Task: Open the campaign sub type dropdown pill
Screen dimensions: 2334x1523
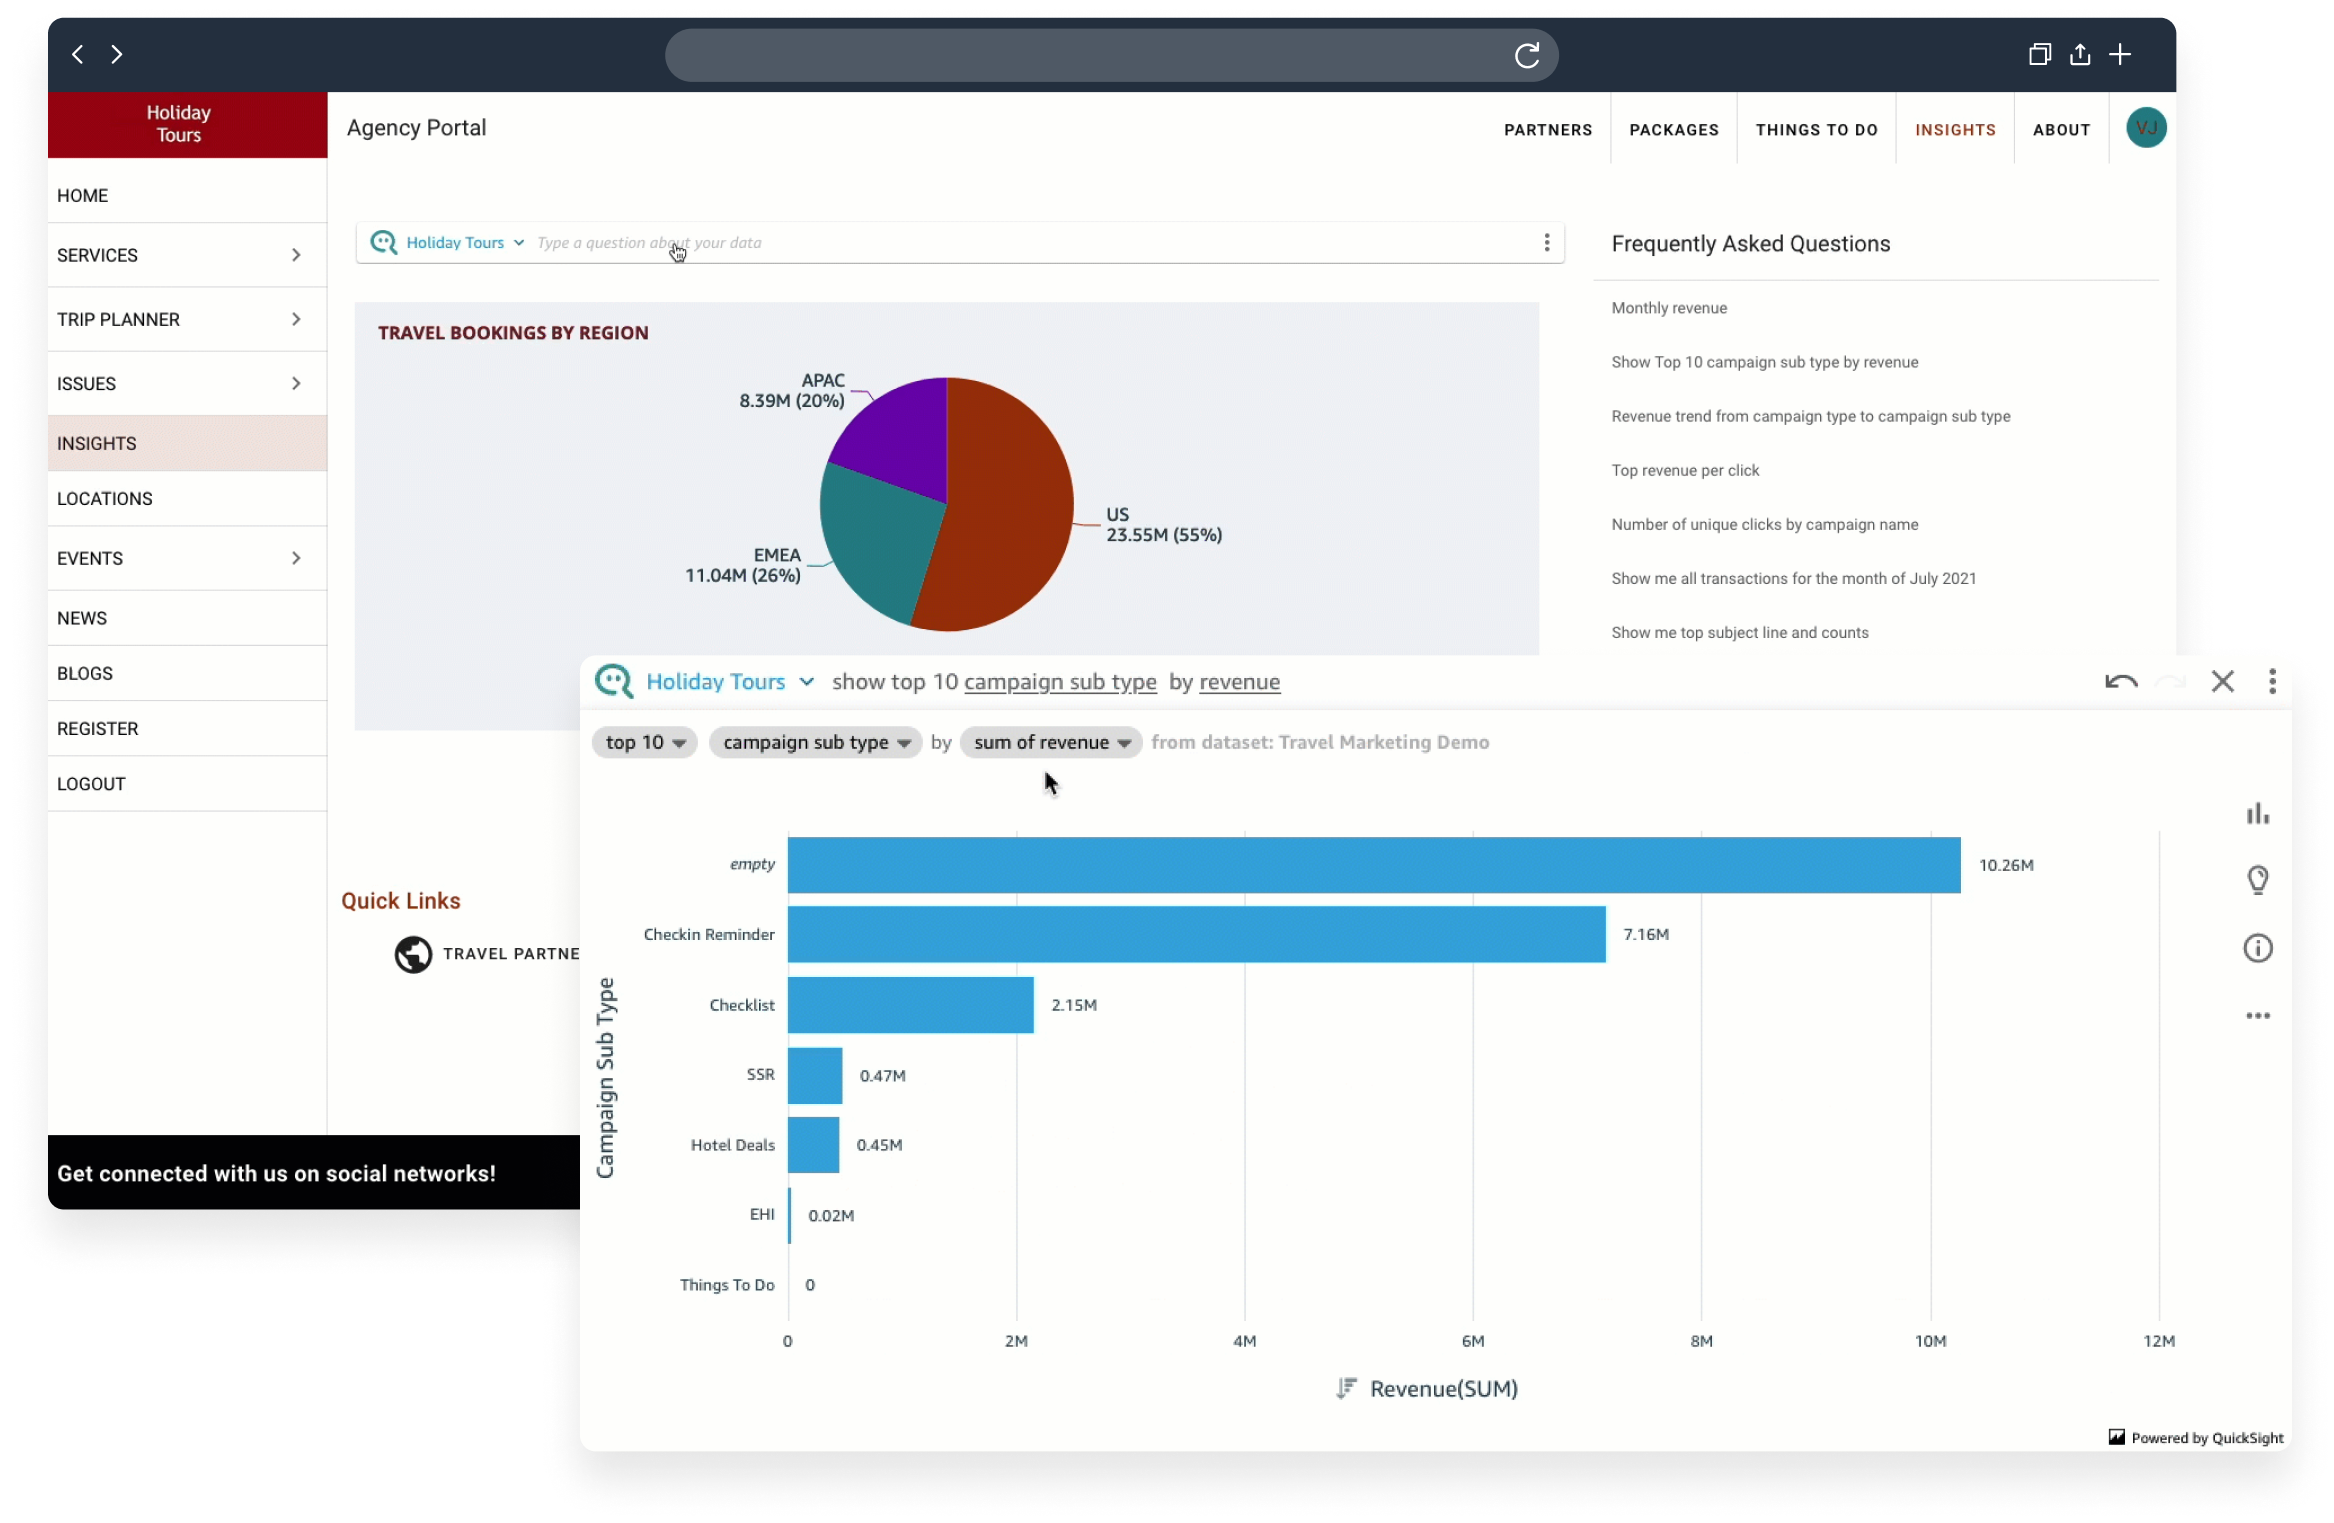Action: coord(816,742)
